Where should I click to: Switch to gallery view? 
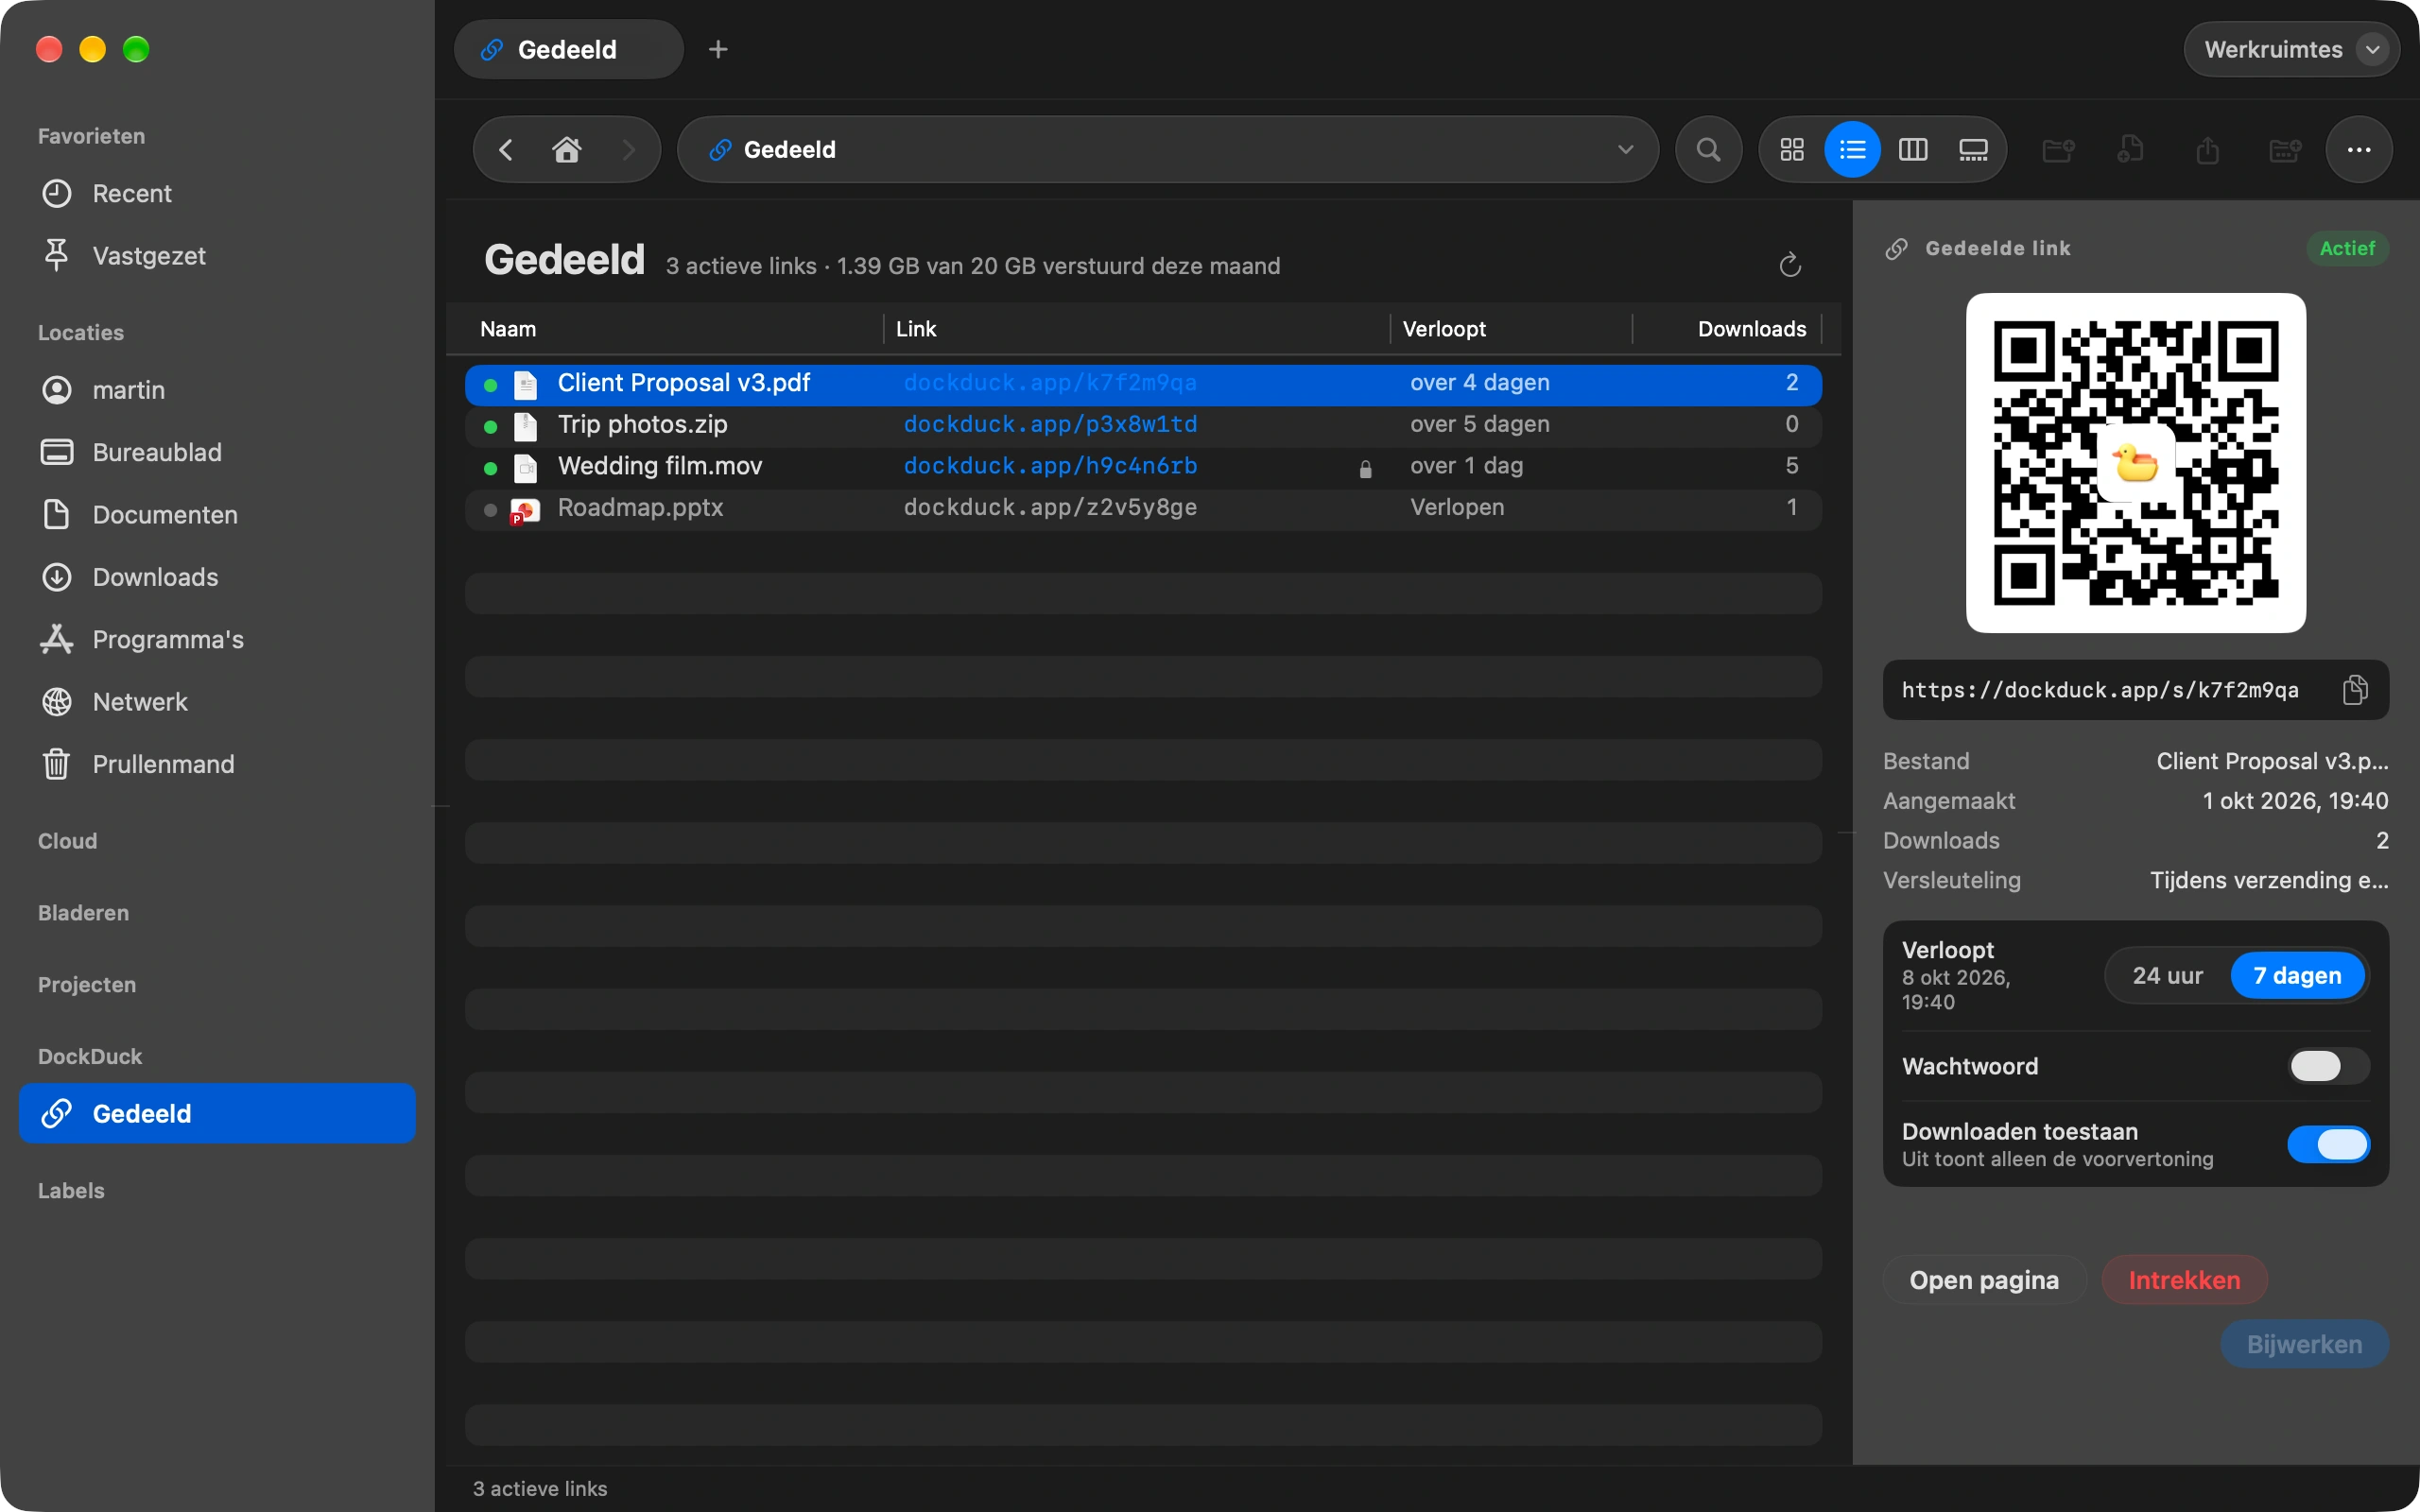(x=1973, y=150)
